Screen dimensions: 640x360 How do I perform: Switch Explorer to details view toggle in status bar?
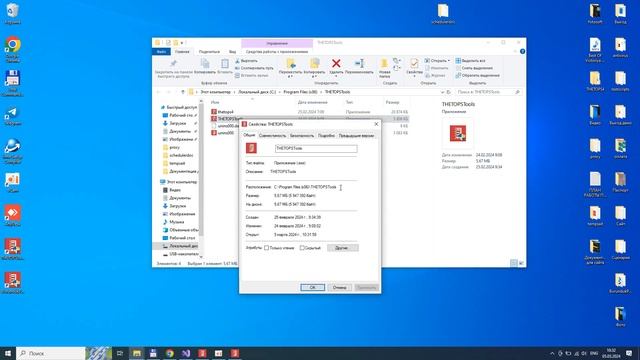pos(513,263)
